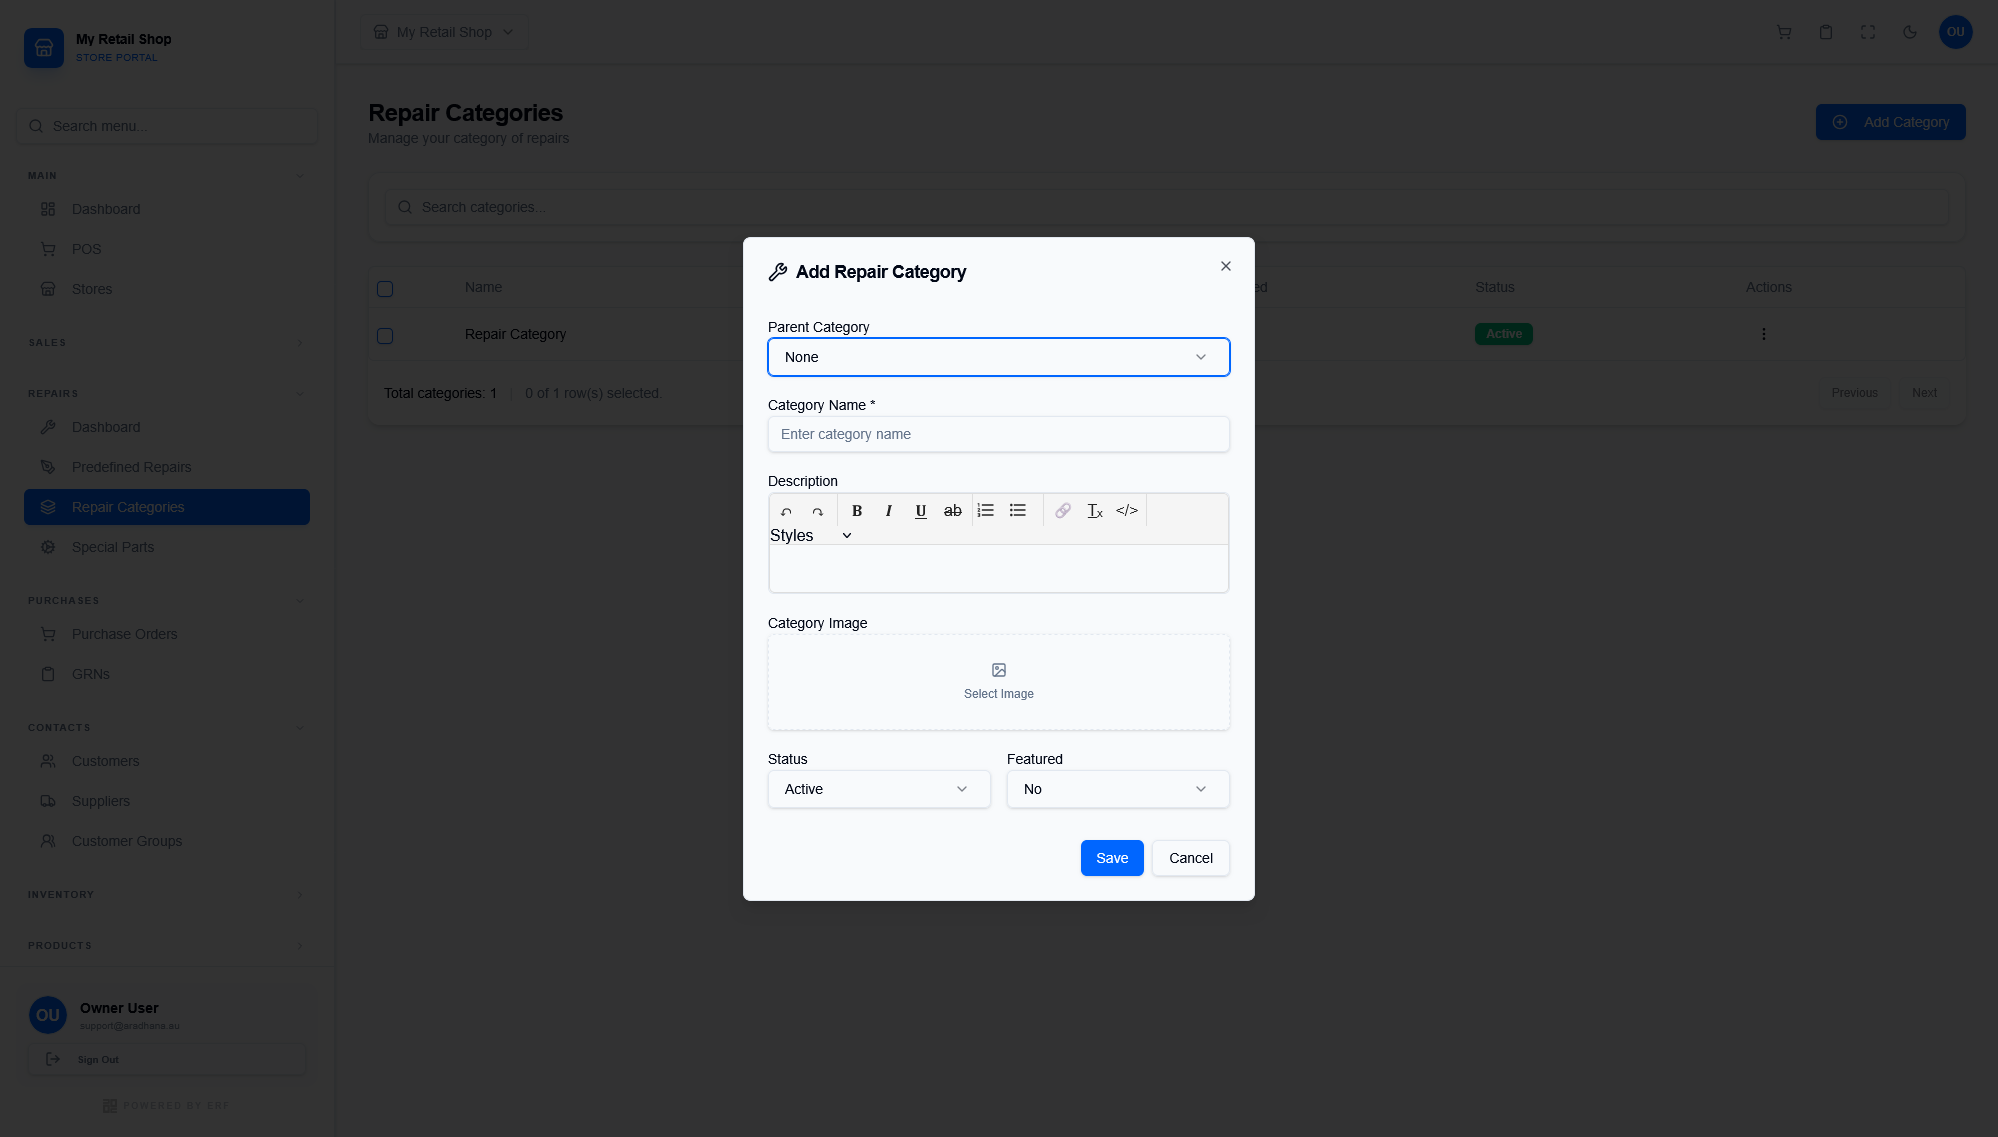Select Repair Categories in the sidebar
This screenshot has width=1998, height=1137.
pyautogui.click(x=167, y=507)
